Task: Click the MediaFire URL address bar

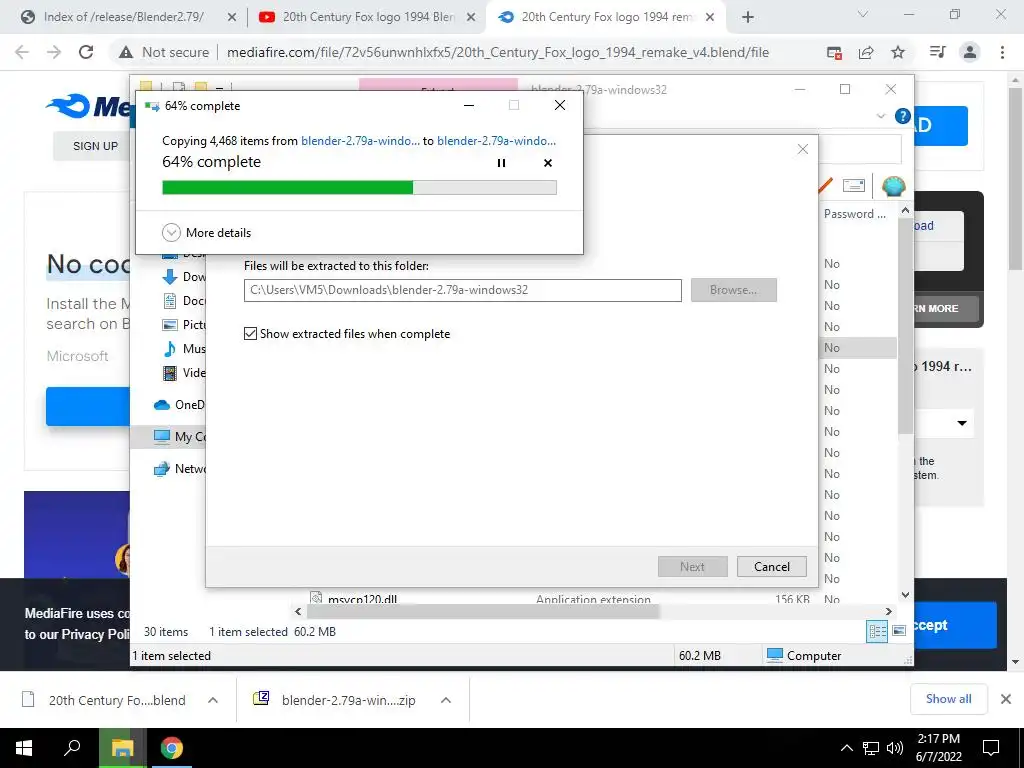Action: (498, 52)
